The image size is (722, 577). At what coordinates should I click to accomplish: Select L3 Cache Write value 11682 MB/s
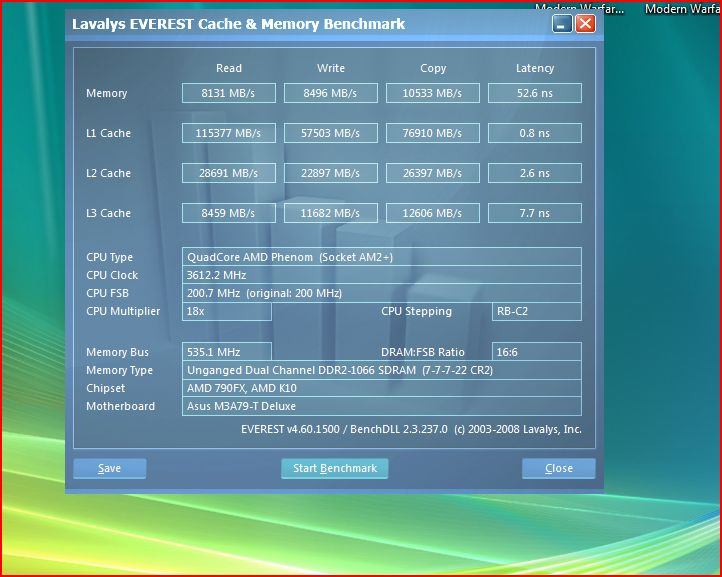[x=331, y=213]
